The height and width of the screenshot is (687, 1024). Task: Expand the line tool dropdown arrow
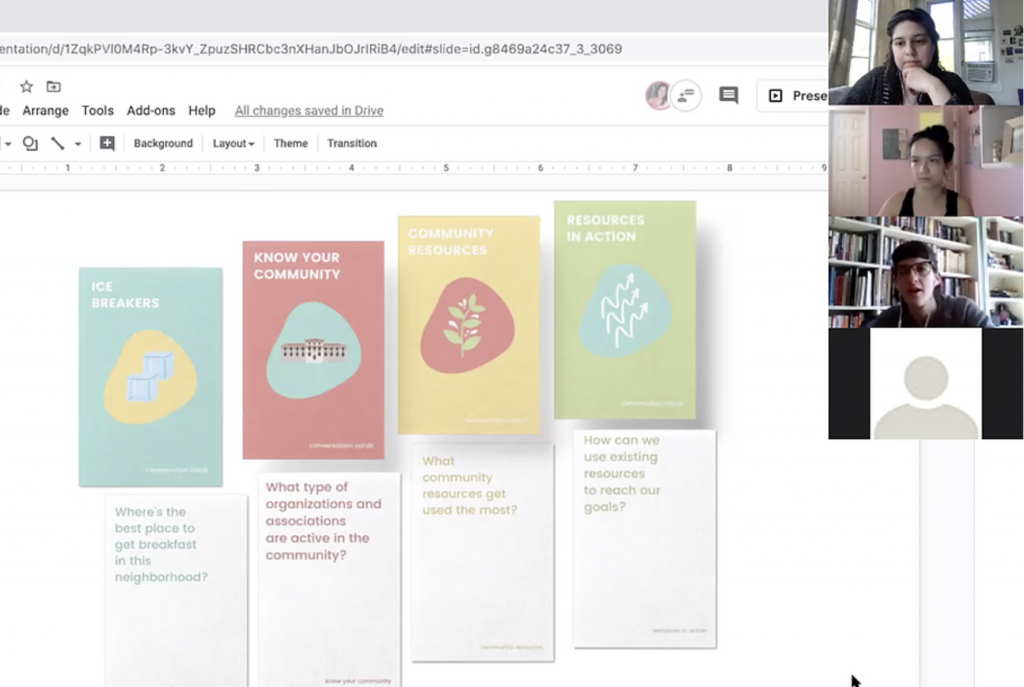pyautogui.click(x=78, y=144)
